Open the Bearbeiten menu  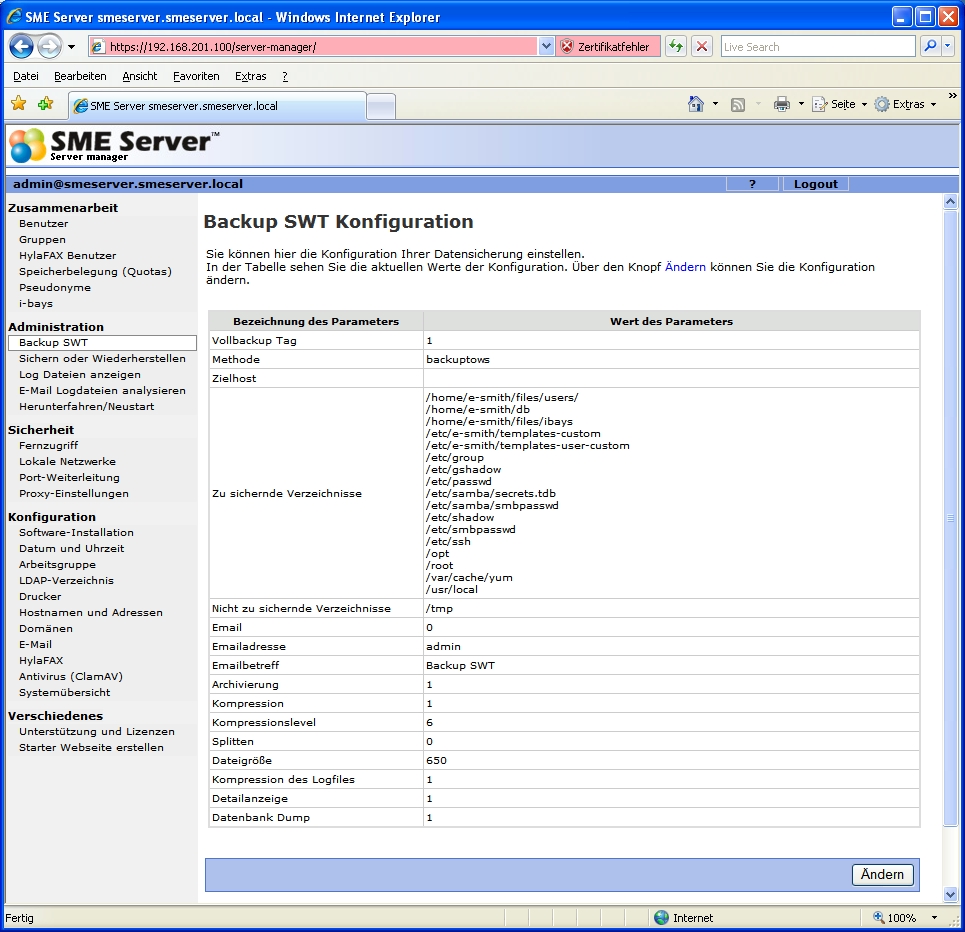[80, 76]
